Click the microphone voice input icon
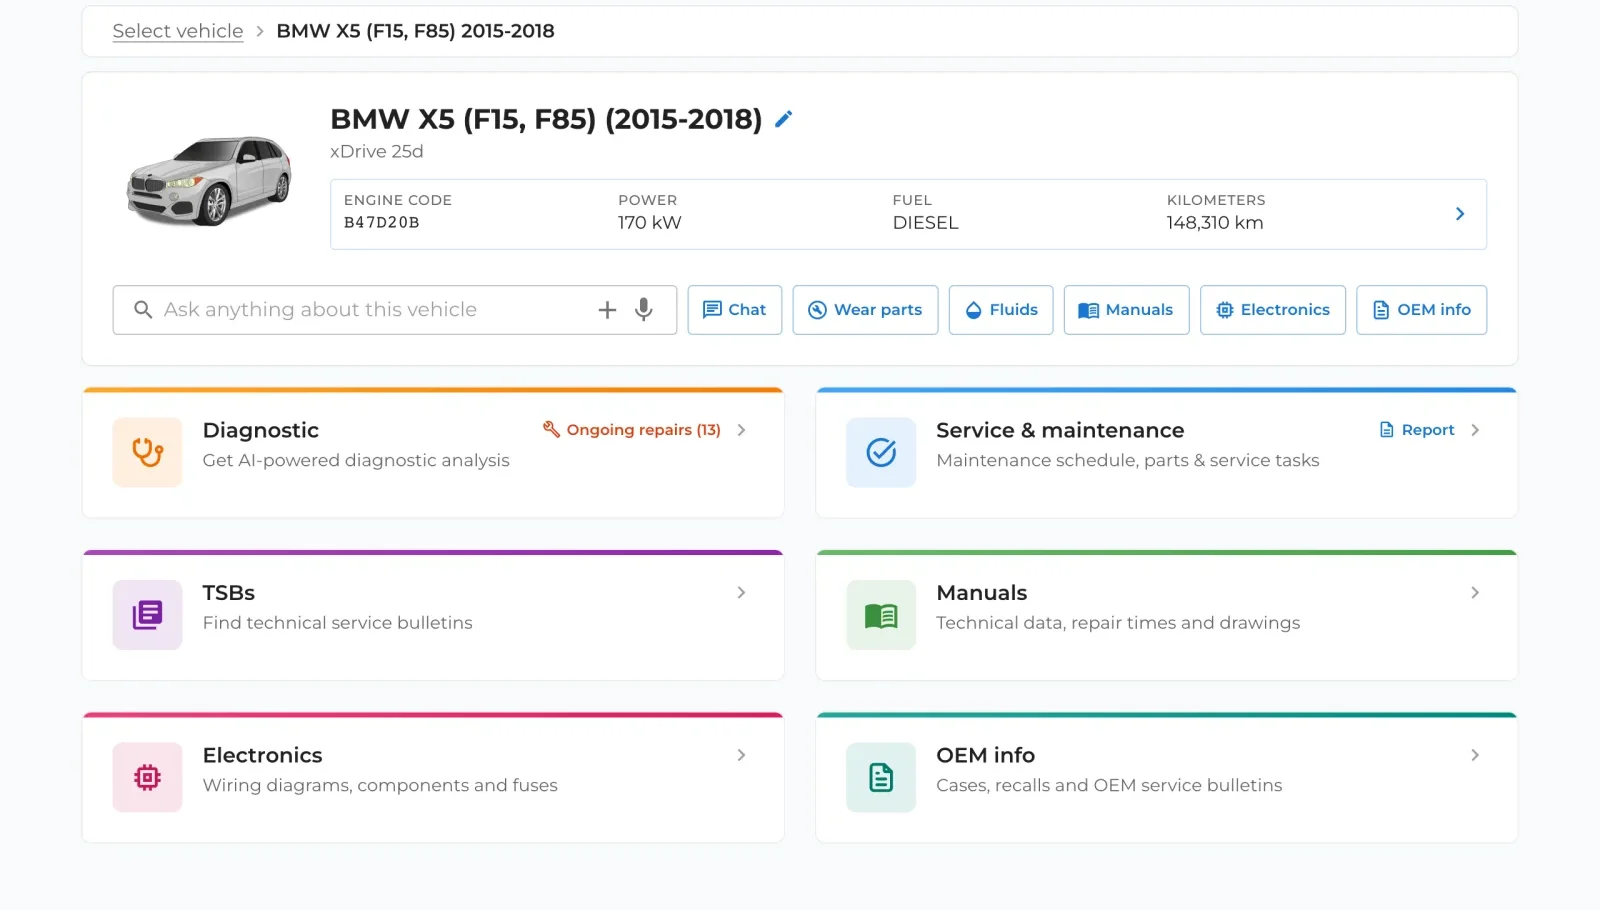1600x910 pixels. click(x=644, y=310)
